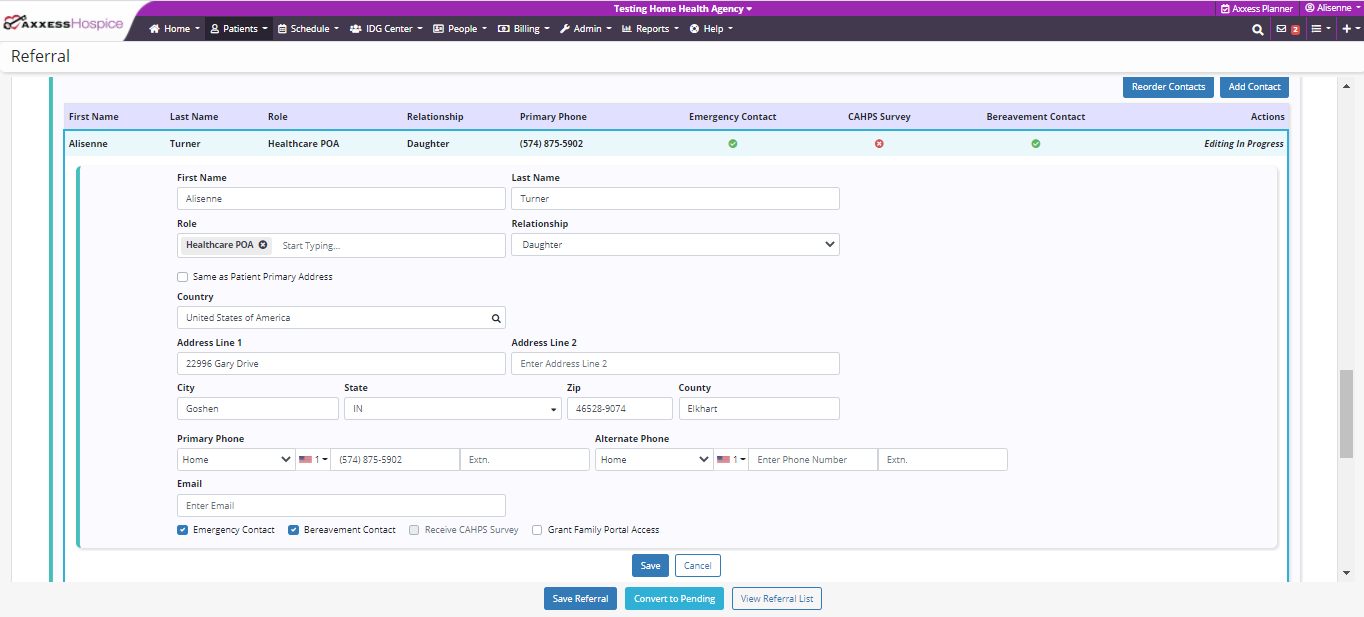Open the messages envelope icon

1281,29
